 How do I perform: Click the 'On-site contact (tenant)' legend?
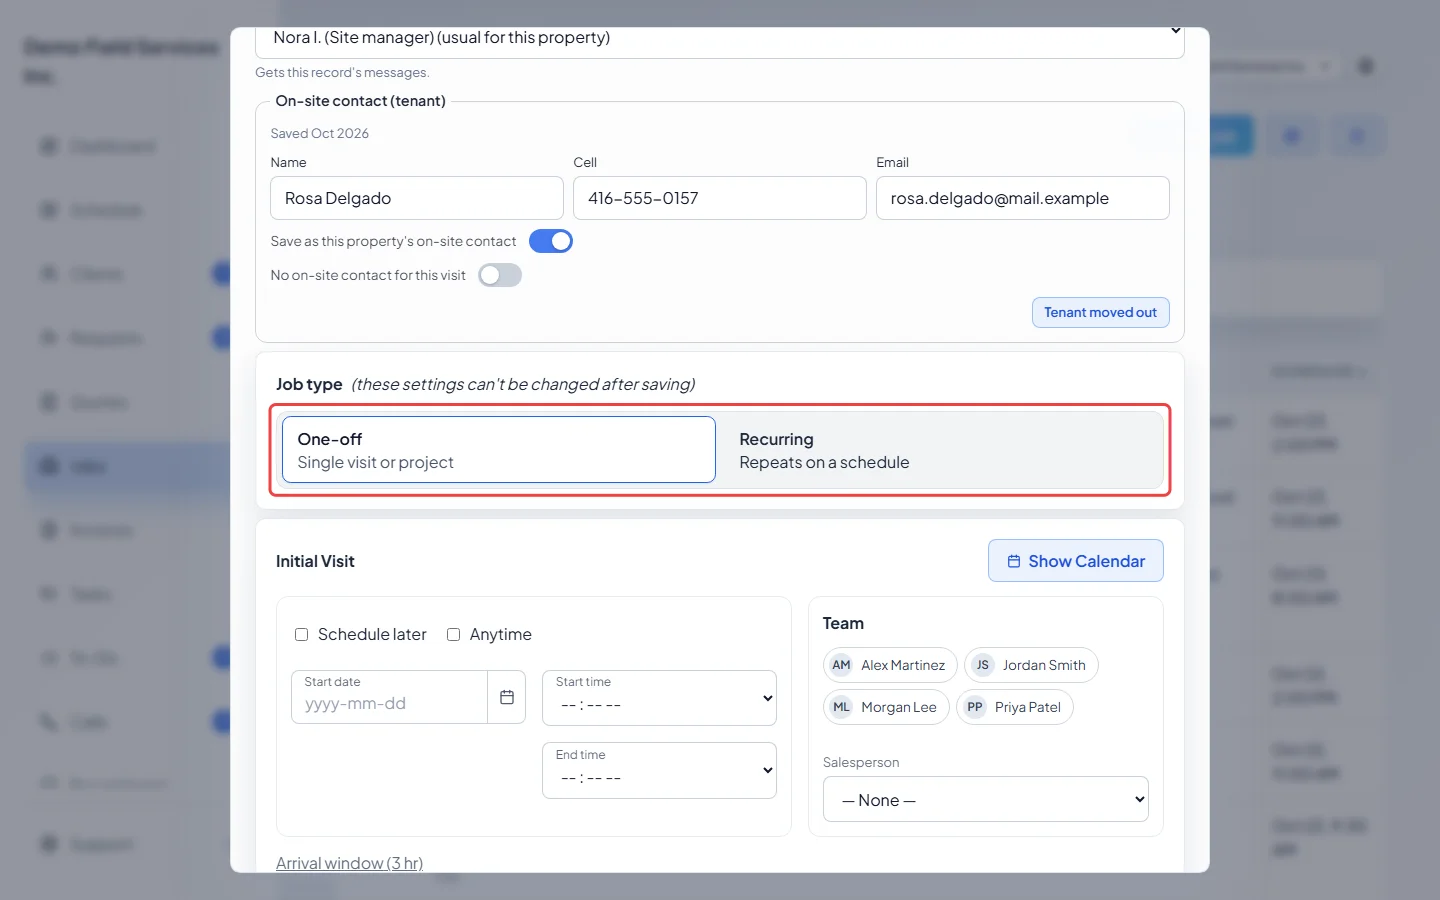(361, 101)
